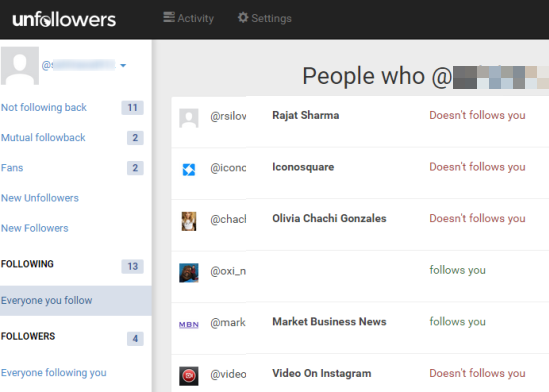Click the 13 following count badge
549x392 pixels.
132,266
